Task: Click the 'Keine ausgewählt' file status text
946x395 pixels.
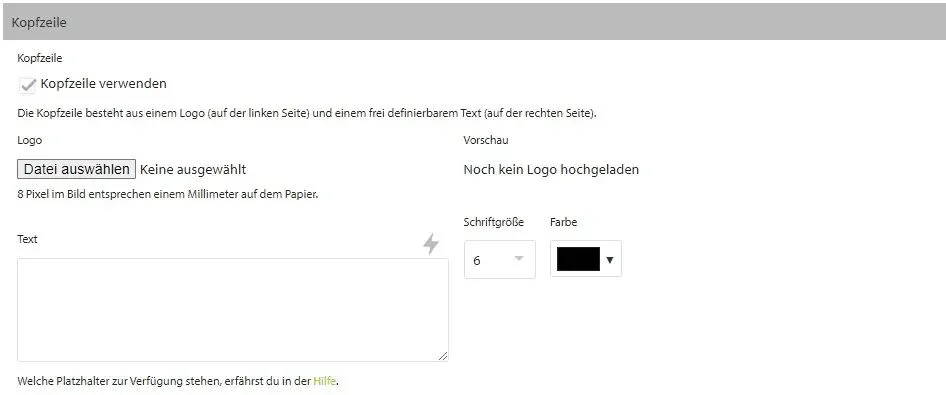Action: tap(193, 170)
